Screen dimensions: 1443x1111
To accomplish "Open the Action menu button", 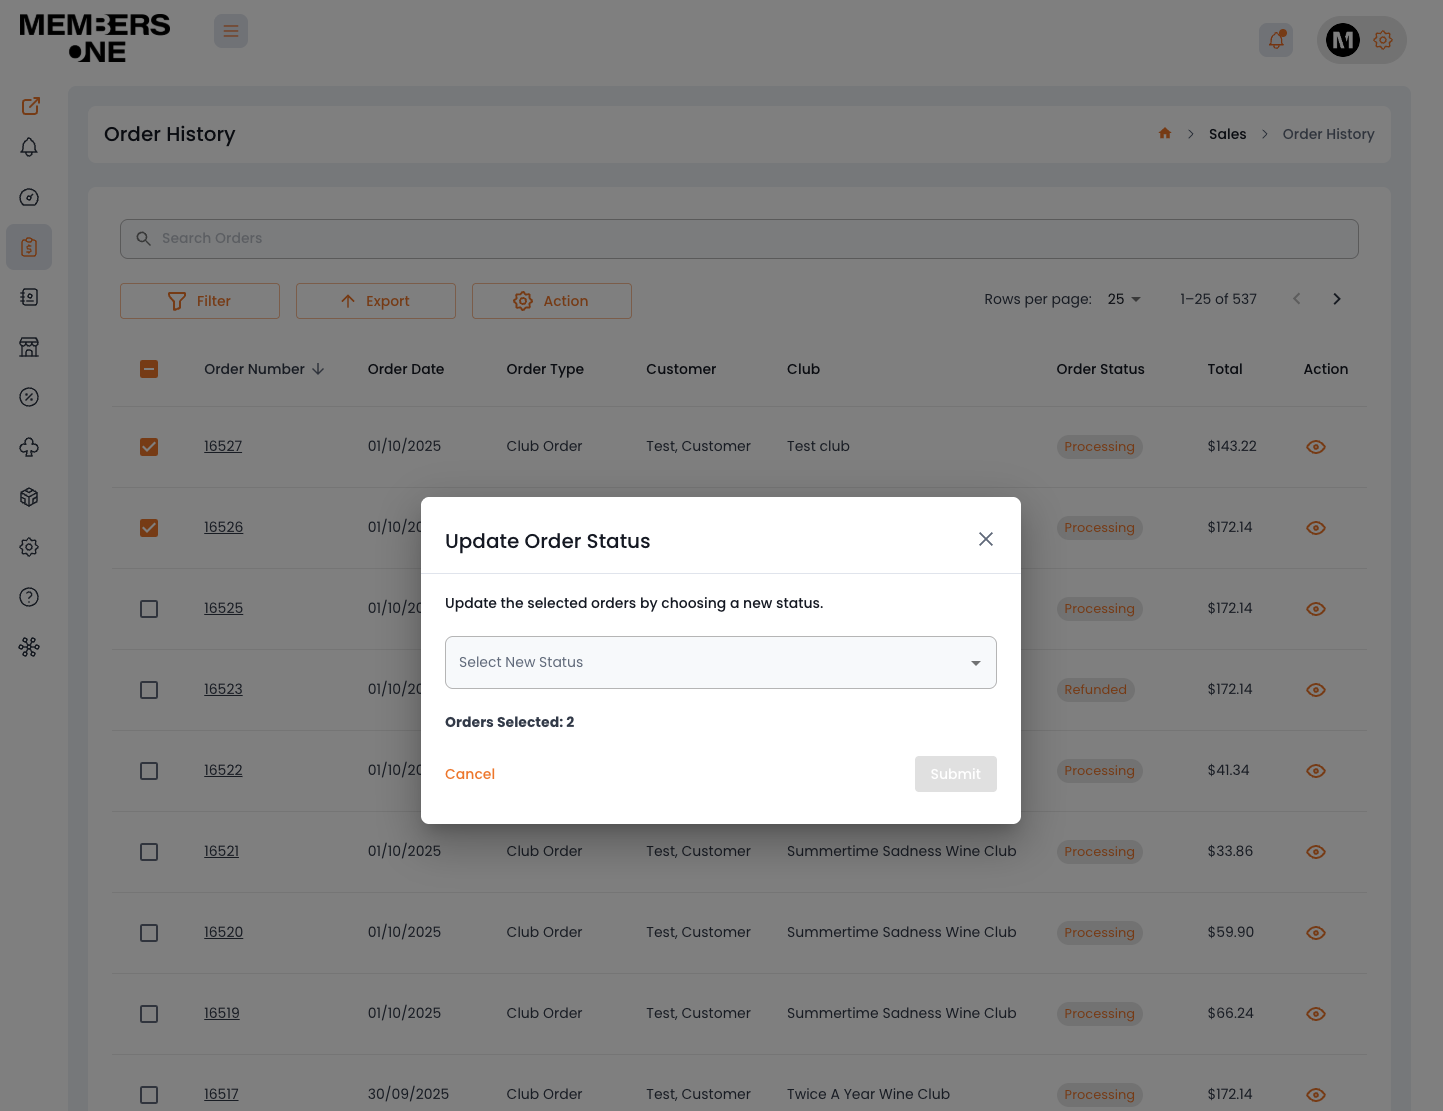I will coord(551,301).
